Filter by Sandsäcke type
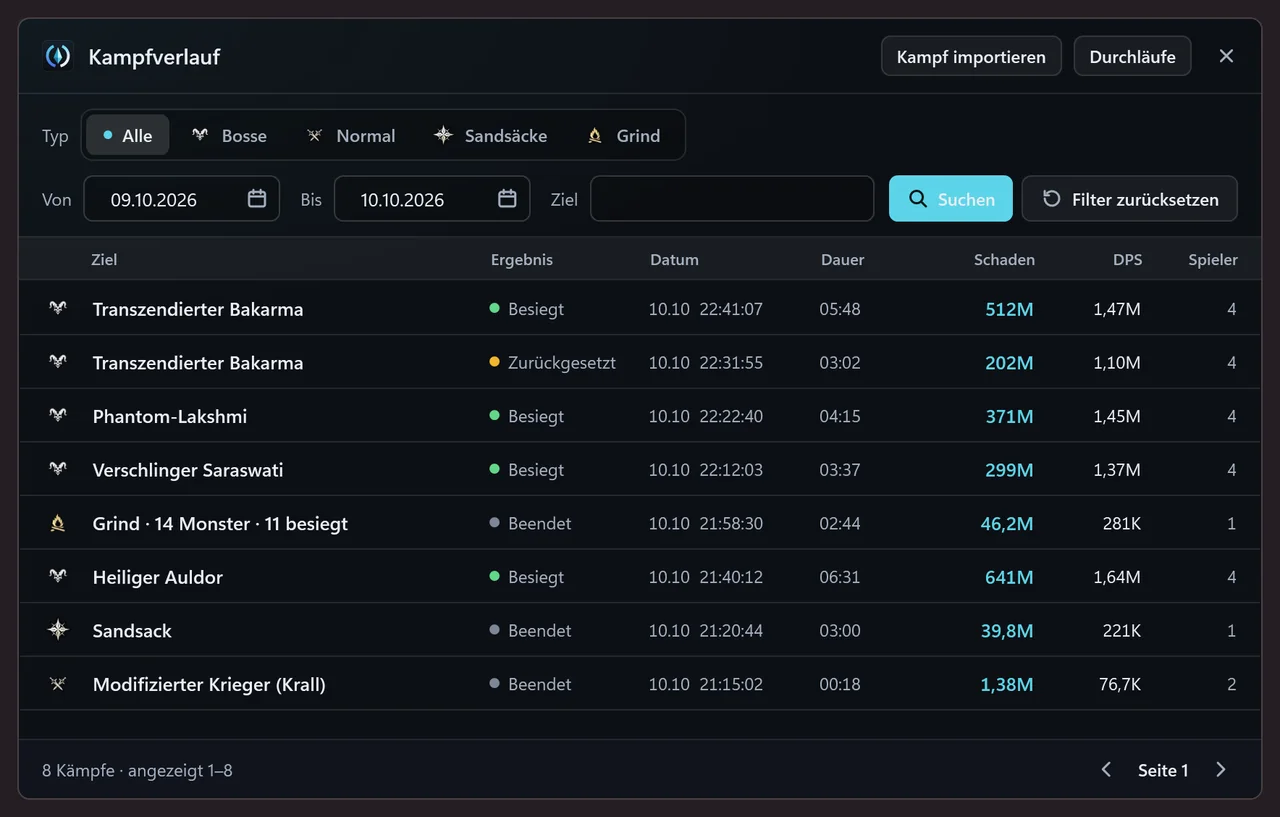The height and width of the screenshot is (817, 1280). (490, 135)
